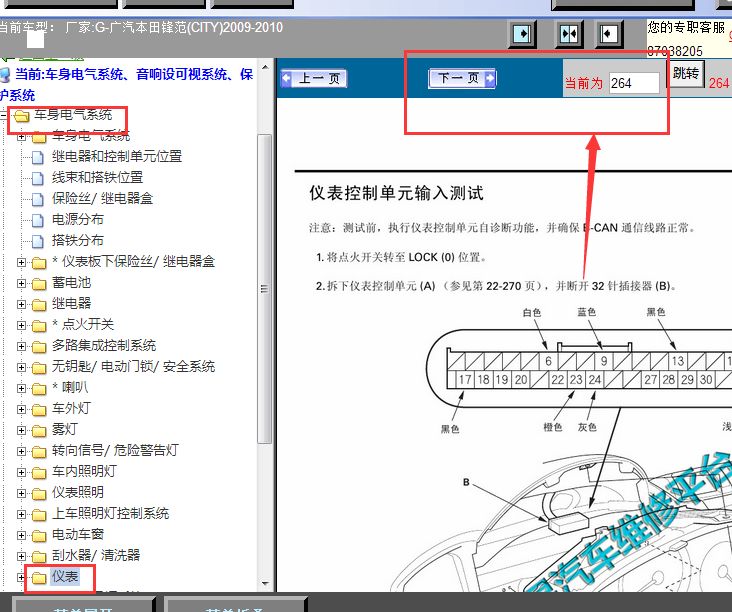This screenshot has width=732, height=612.
Task: Click the page number field showing 264
Action: (633, 83)
